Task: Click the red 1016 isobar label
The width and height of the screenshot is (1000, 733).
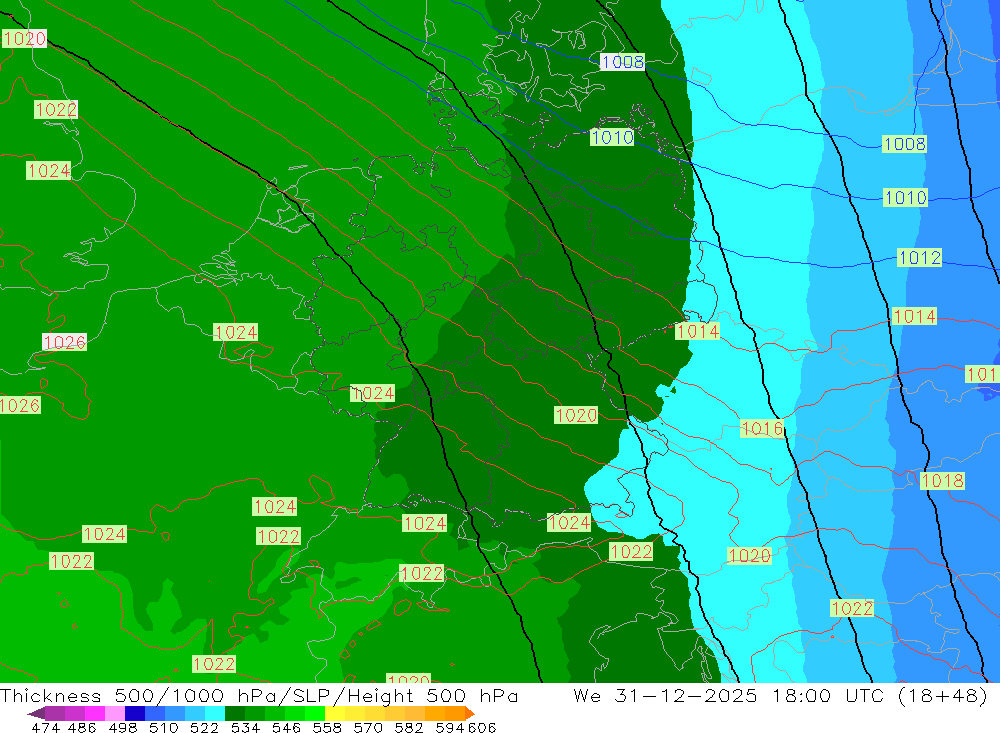Action: pos(762,429)
